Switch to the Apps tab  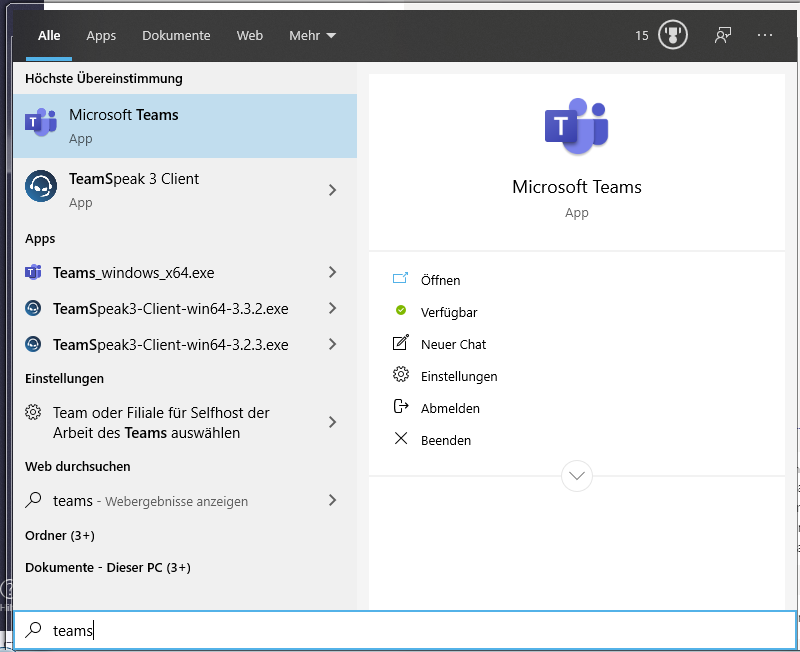click(x=101, y=36)
